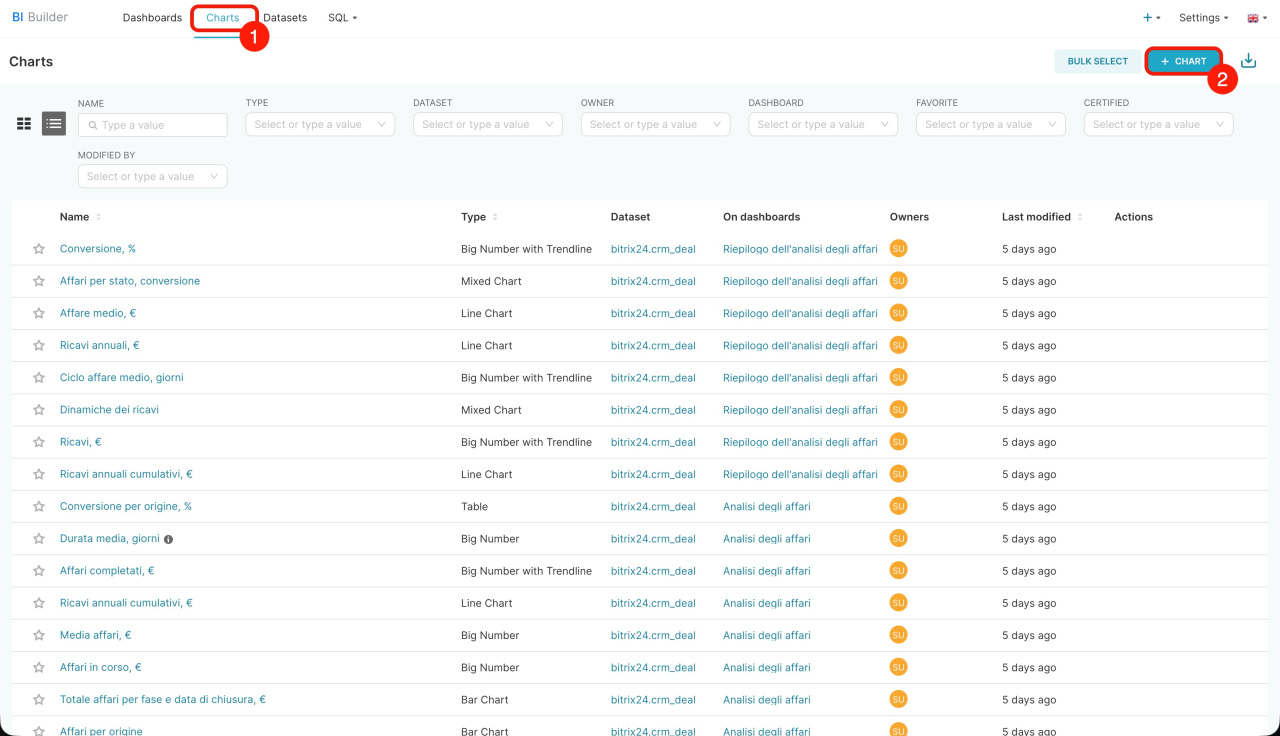Click the + Chart button
1280x736 pixels.
(x=1184, y=61)
